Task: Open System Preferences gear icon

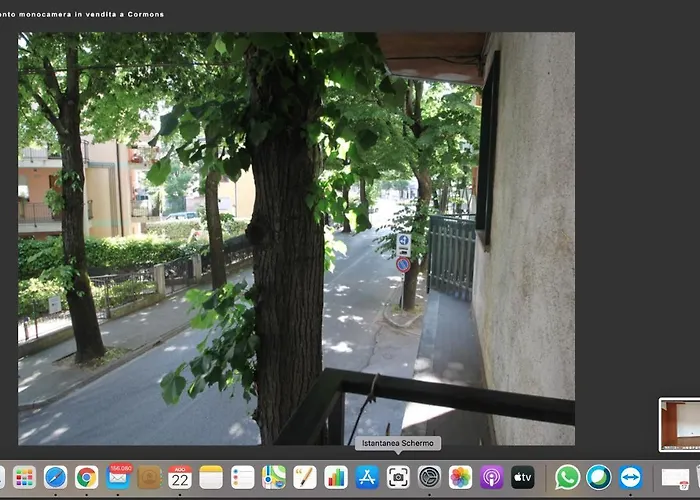Action: 429,478
